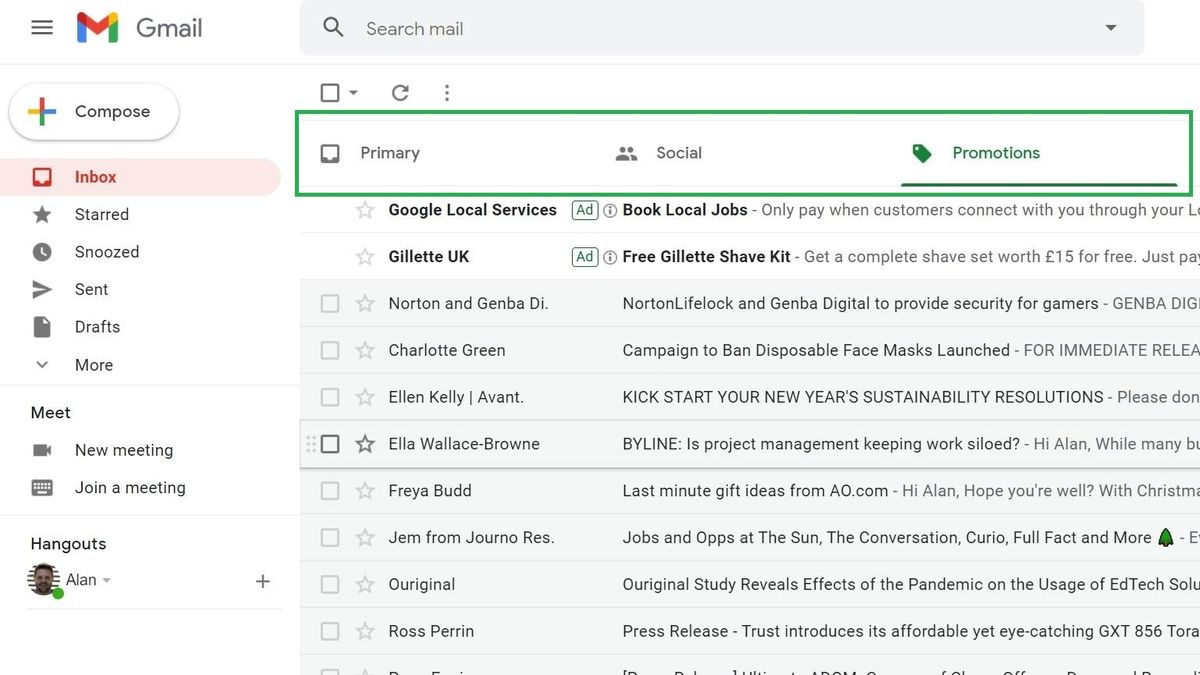Screen dimensions: 1200x675
Task: Expand the More section in the sidebar
Action: pyautogui.click(x=93, y=364)
